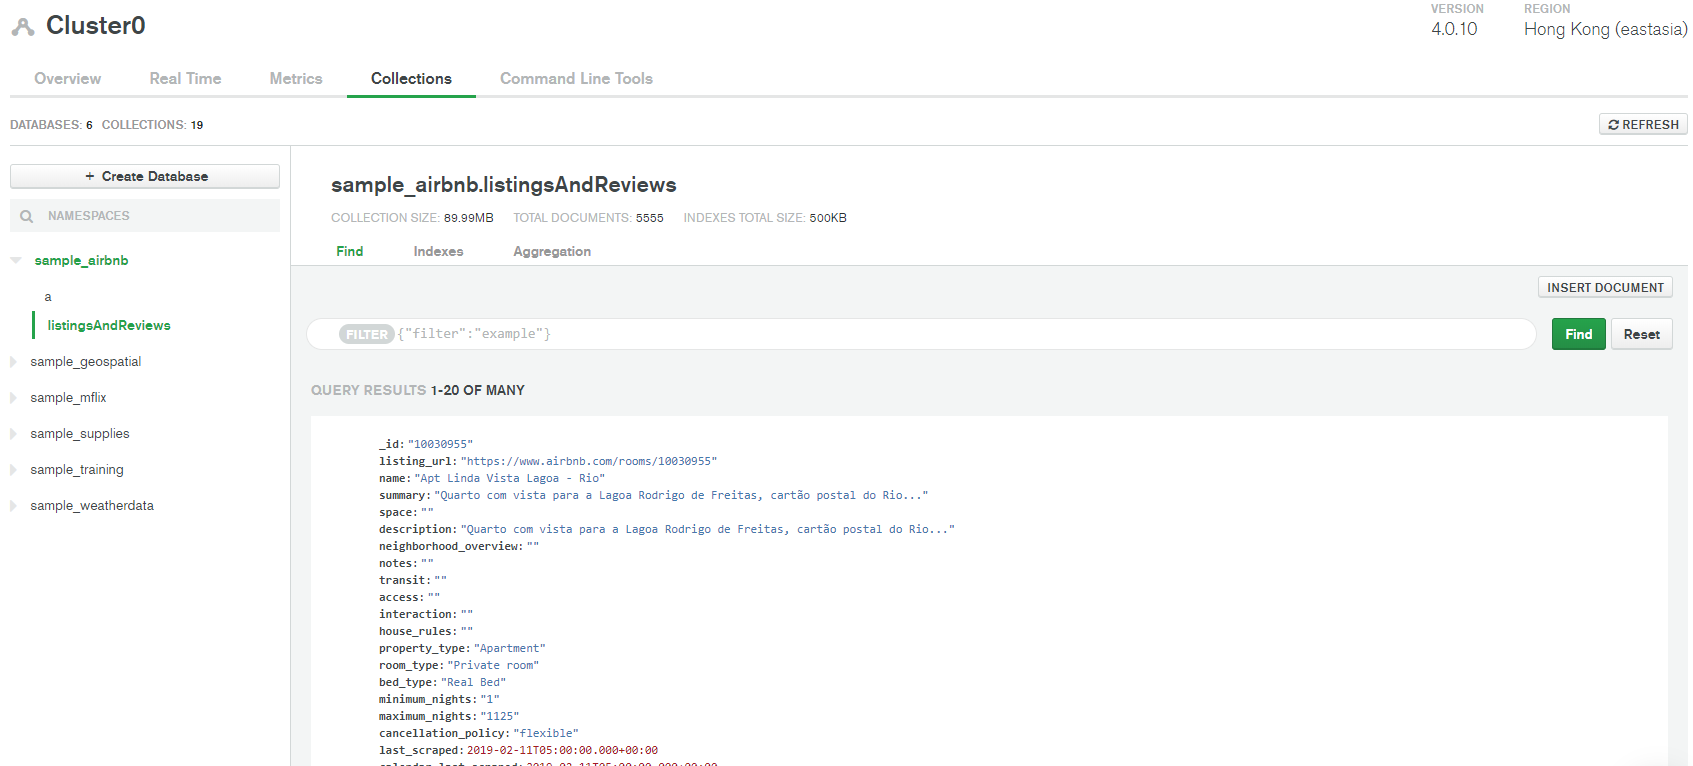Click the version number 4.0.10
The height and width of the screenshot is (766, 1693).
[1454, 29]
